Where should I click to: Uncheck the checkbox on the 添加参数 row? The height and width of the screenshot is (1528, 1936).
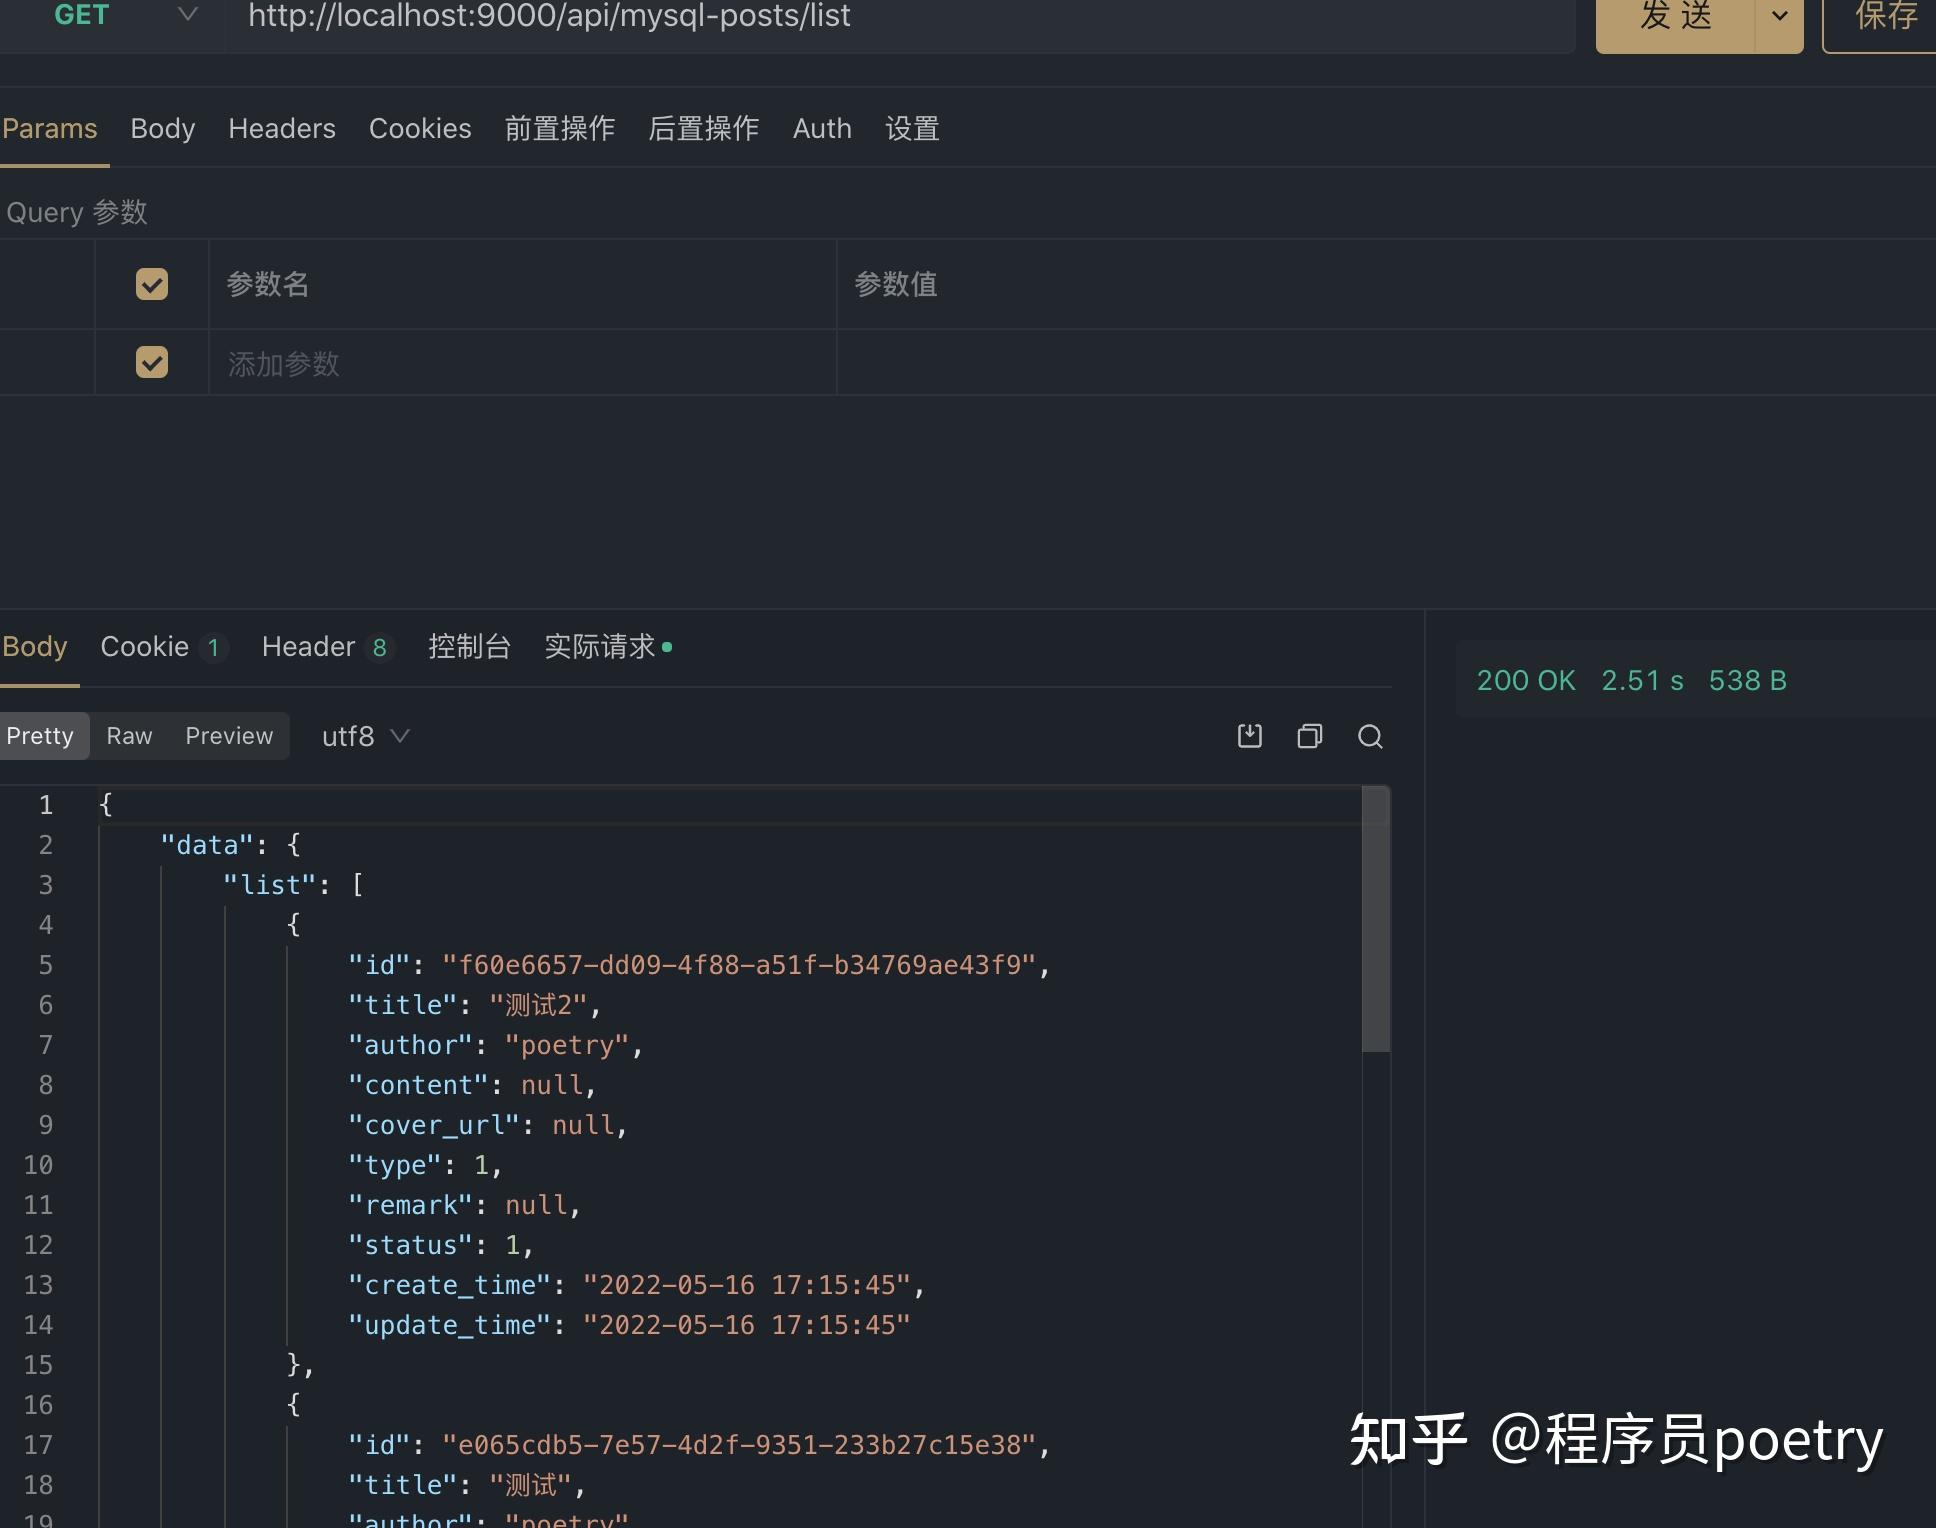pos(151,362)
